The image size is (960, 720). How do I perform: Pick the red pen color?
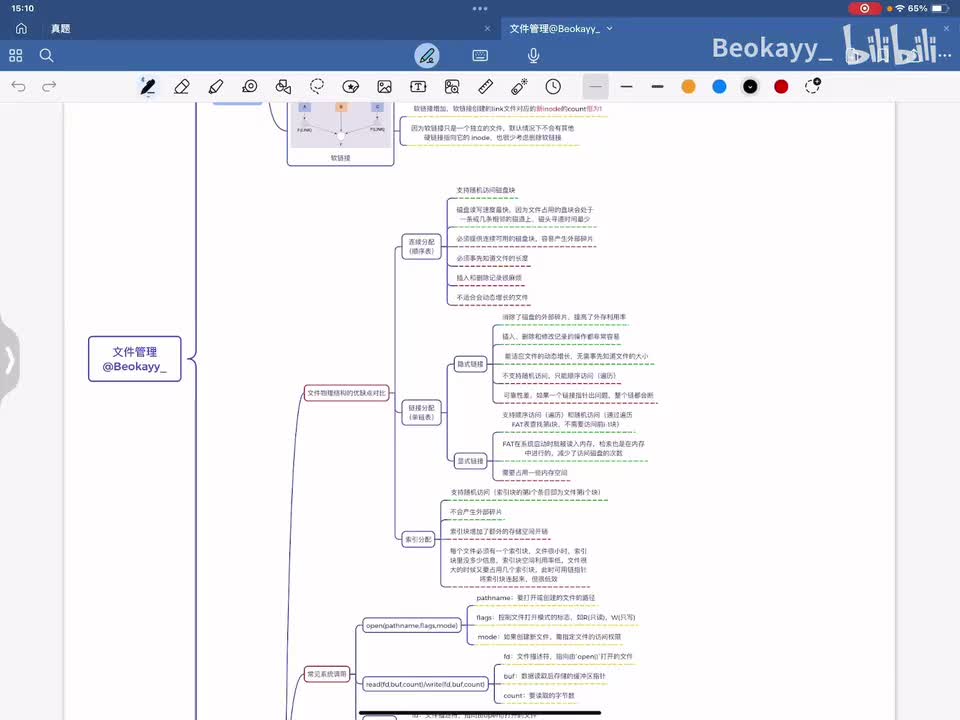[781, 86]
